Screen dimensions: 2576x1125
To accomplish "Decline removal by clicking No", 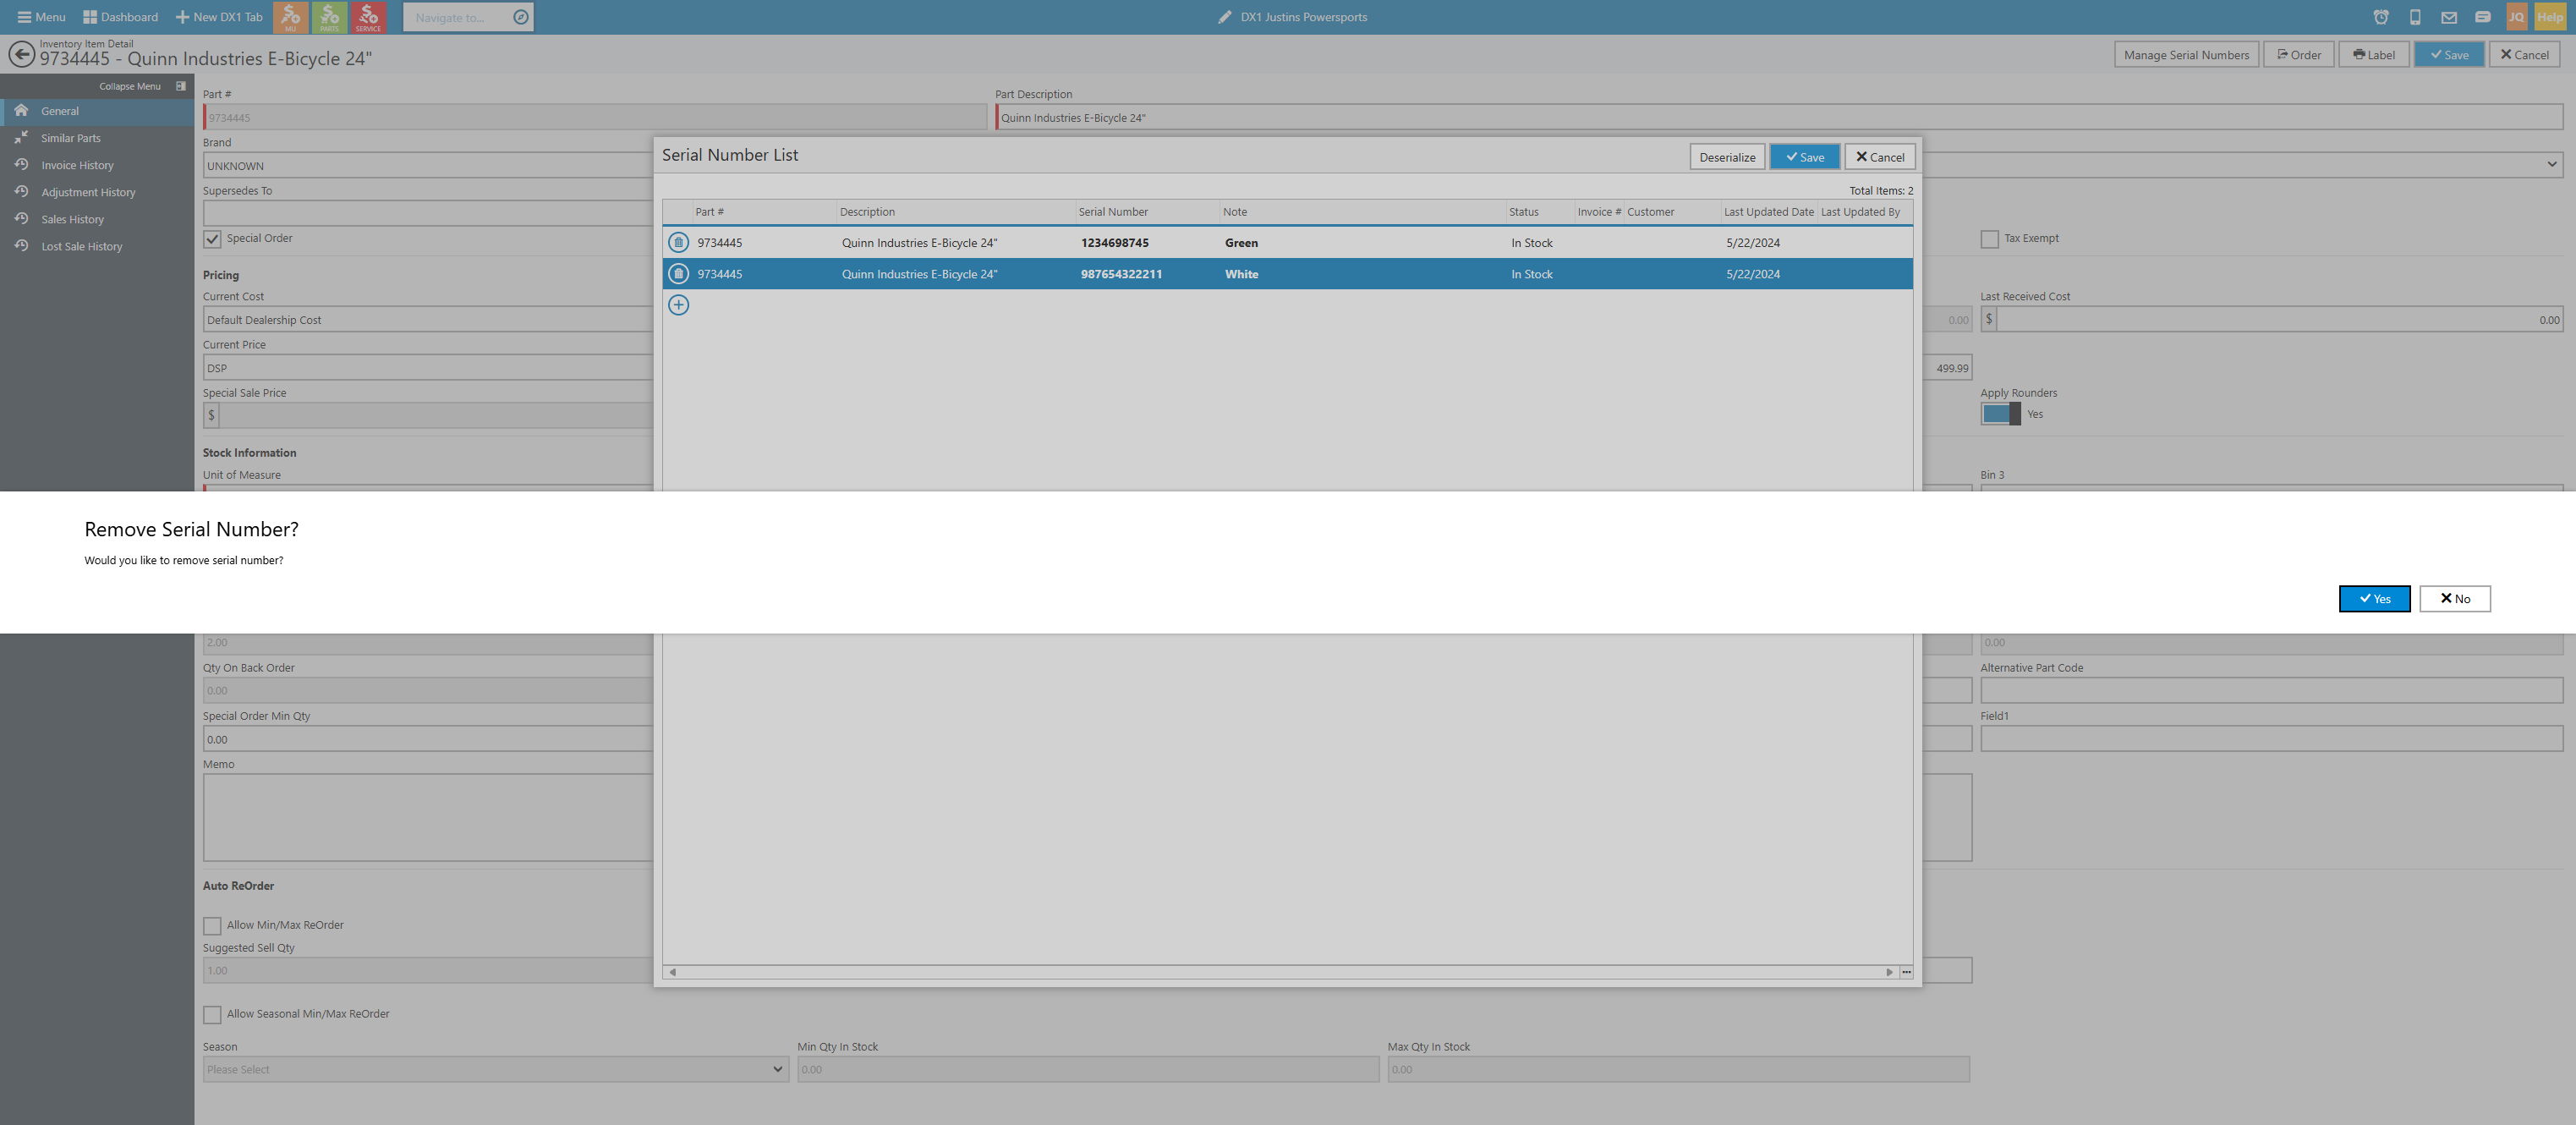I will [x=2454, y=598].
